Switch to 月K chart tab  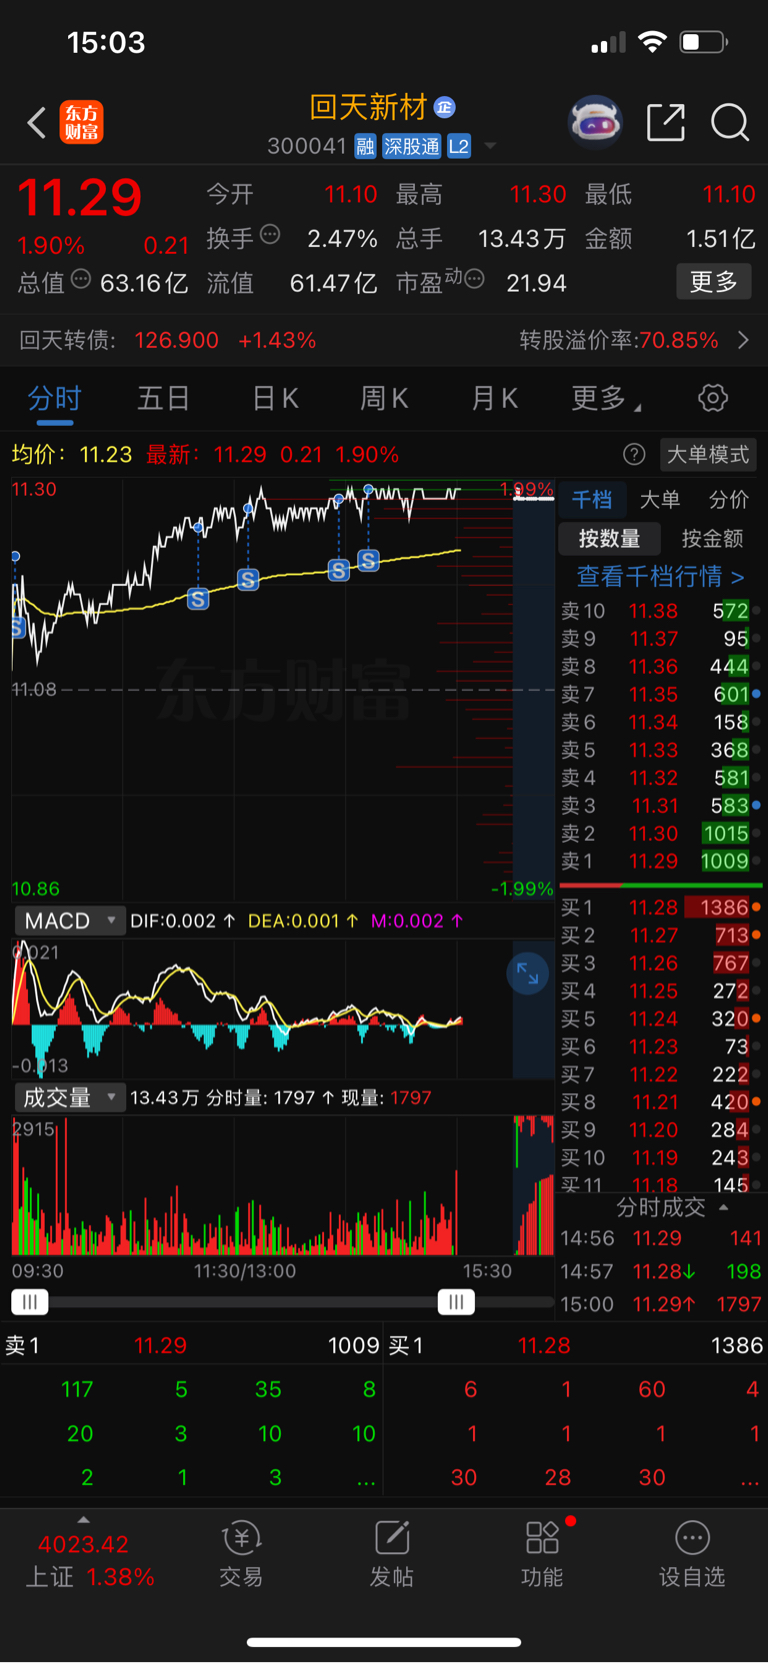tap(494, 398)
